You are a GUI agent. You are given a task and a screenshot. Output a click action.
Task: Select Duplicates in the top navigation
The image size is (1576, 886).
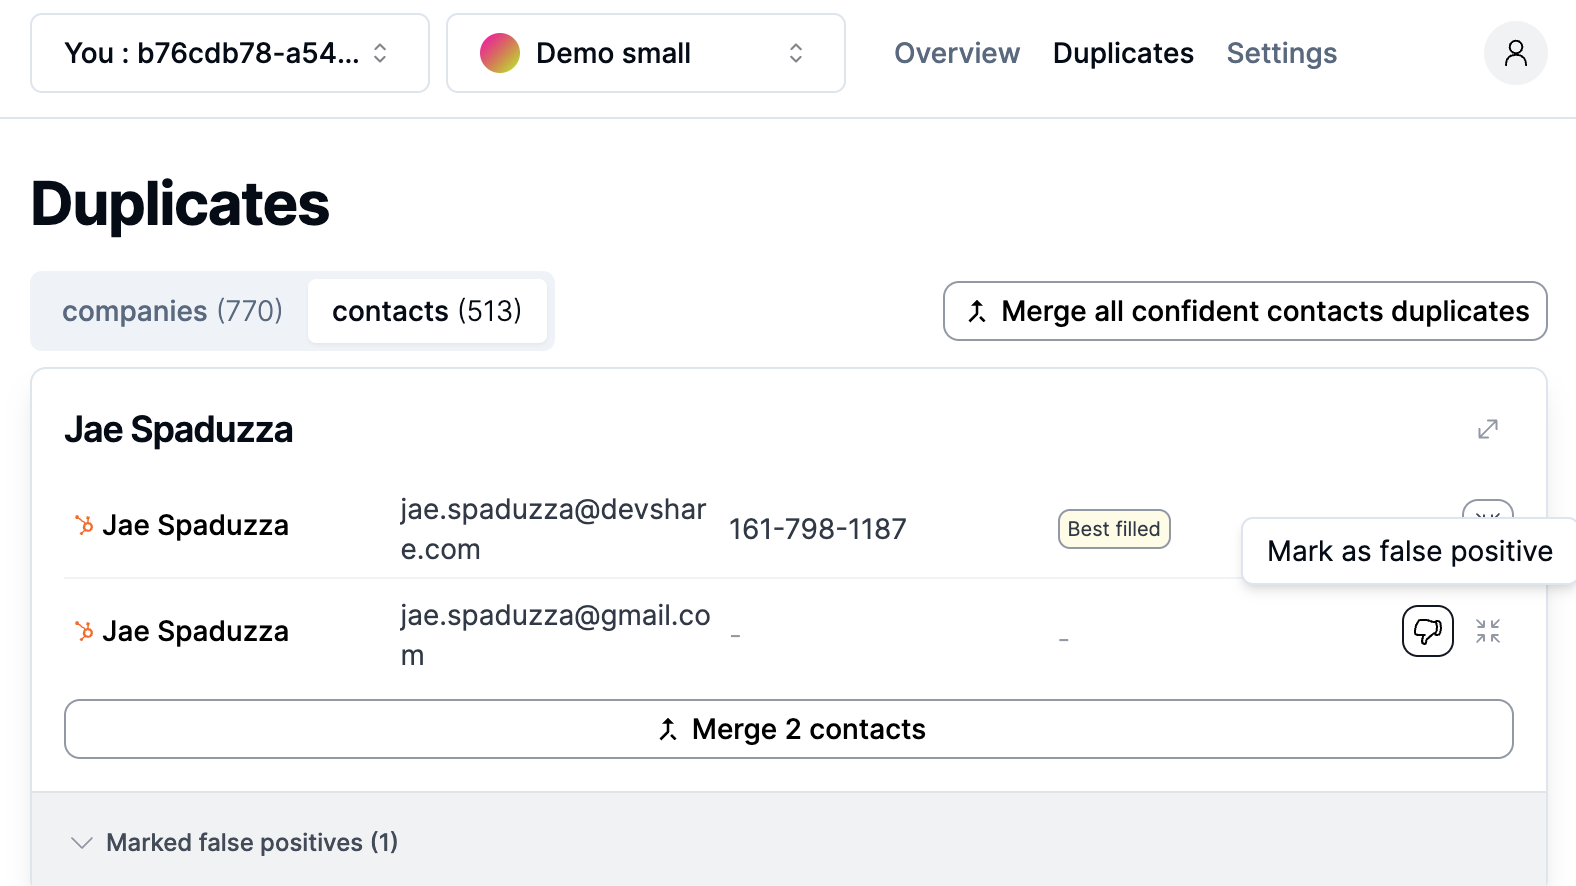click(x=1122, y=53)
